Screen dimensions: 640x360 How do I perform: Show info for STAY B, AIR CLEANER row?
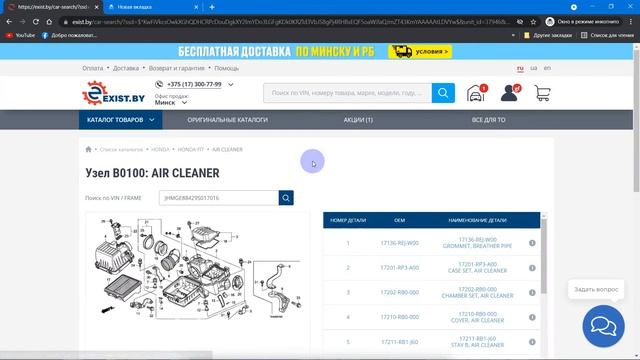[x=532, y=342]
